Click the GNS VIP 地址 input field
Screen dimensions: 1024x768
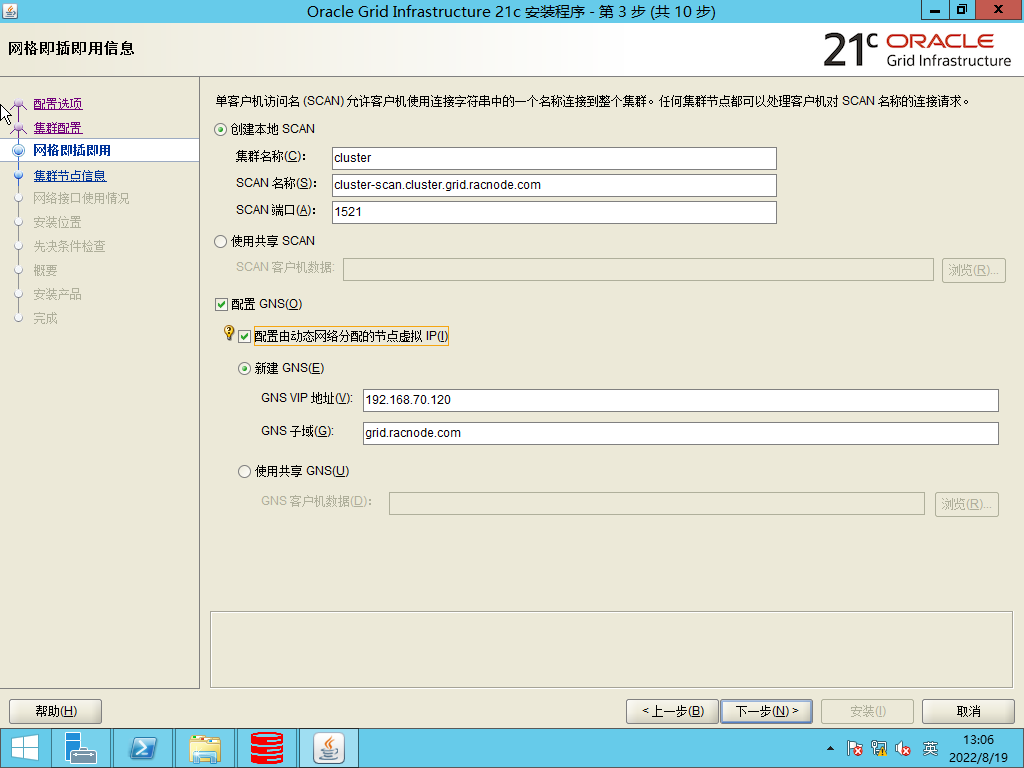(x=680, y=400)
